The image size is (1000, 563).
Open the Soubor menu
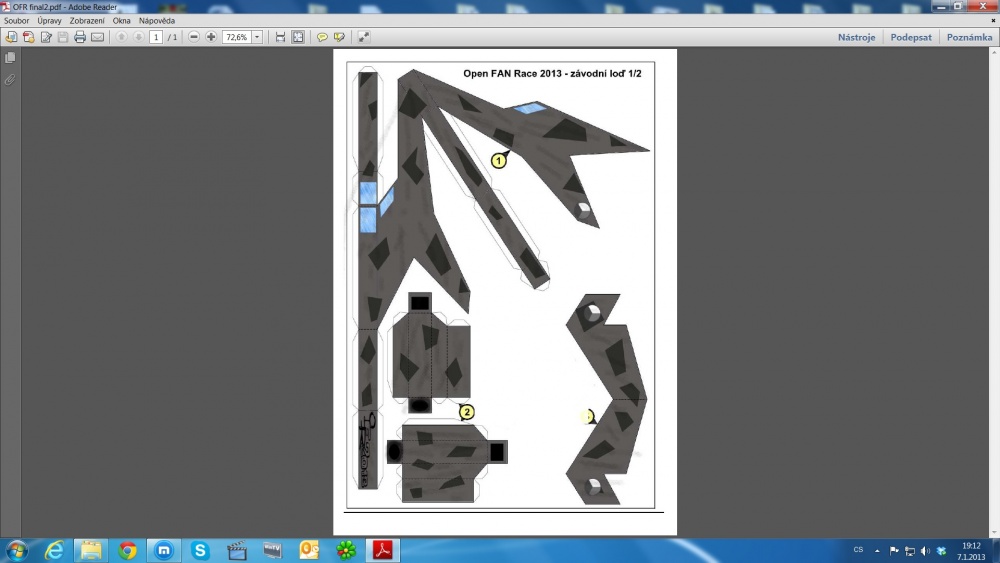17,20
